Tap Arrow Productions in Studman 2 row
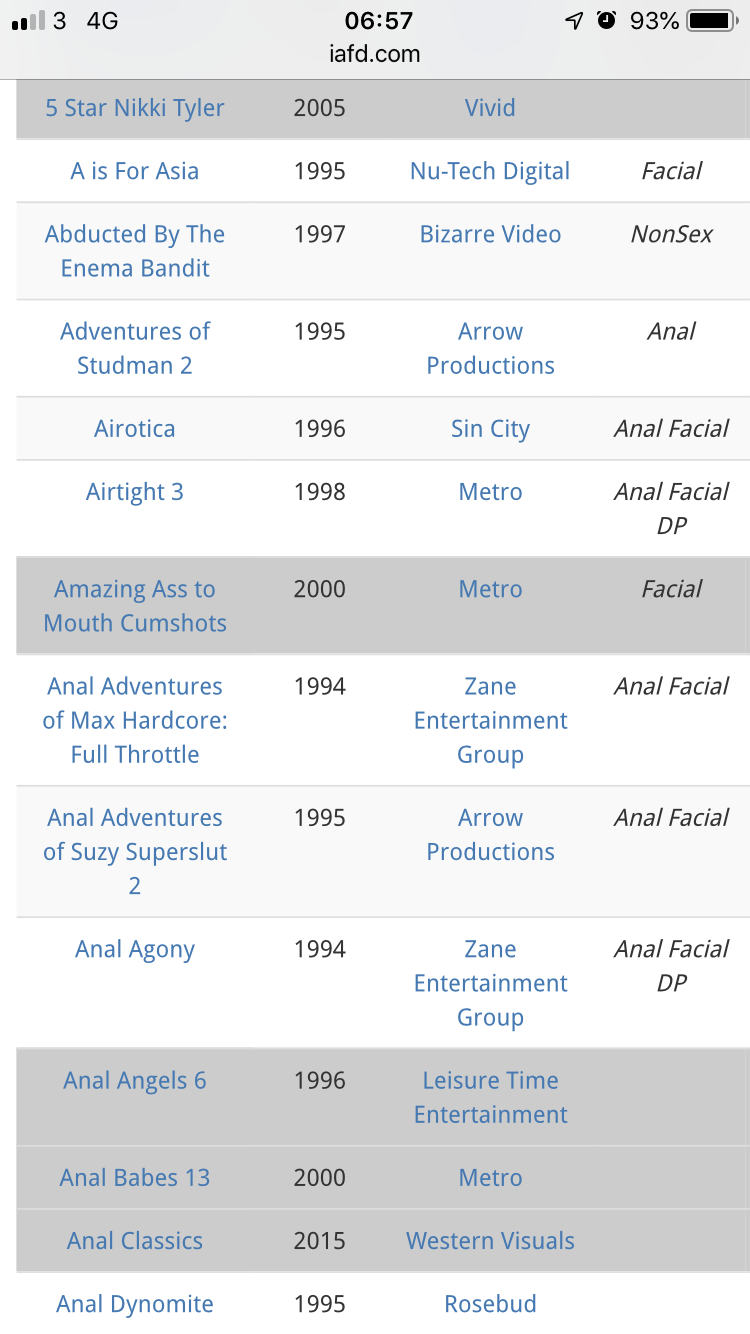This screenshot has height=1334, width=750. click(x=490, y=348)
